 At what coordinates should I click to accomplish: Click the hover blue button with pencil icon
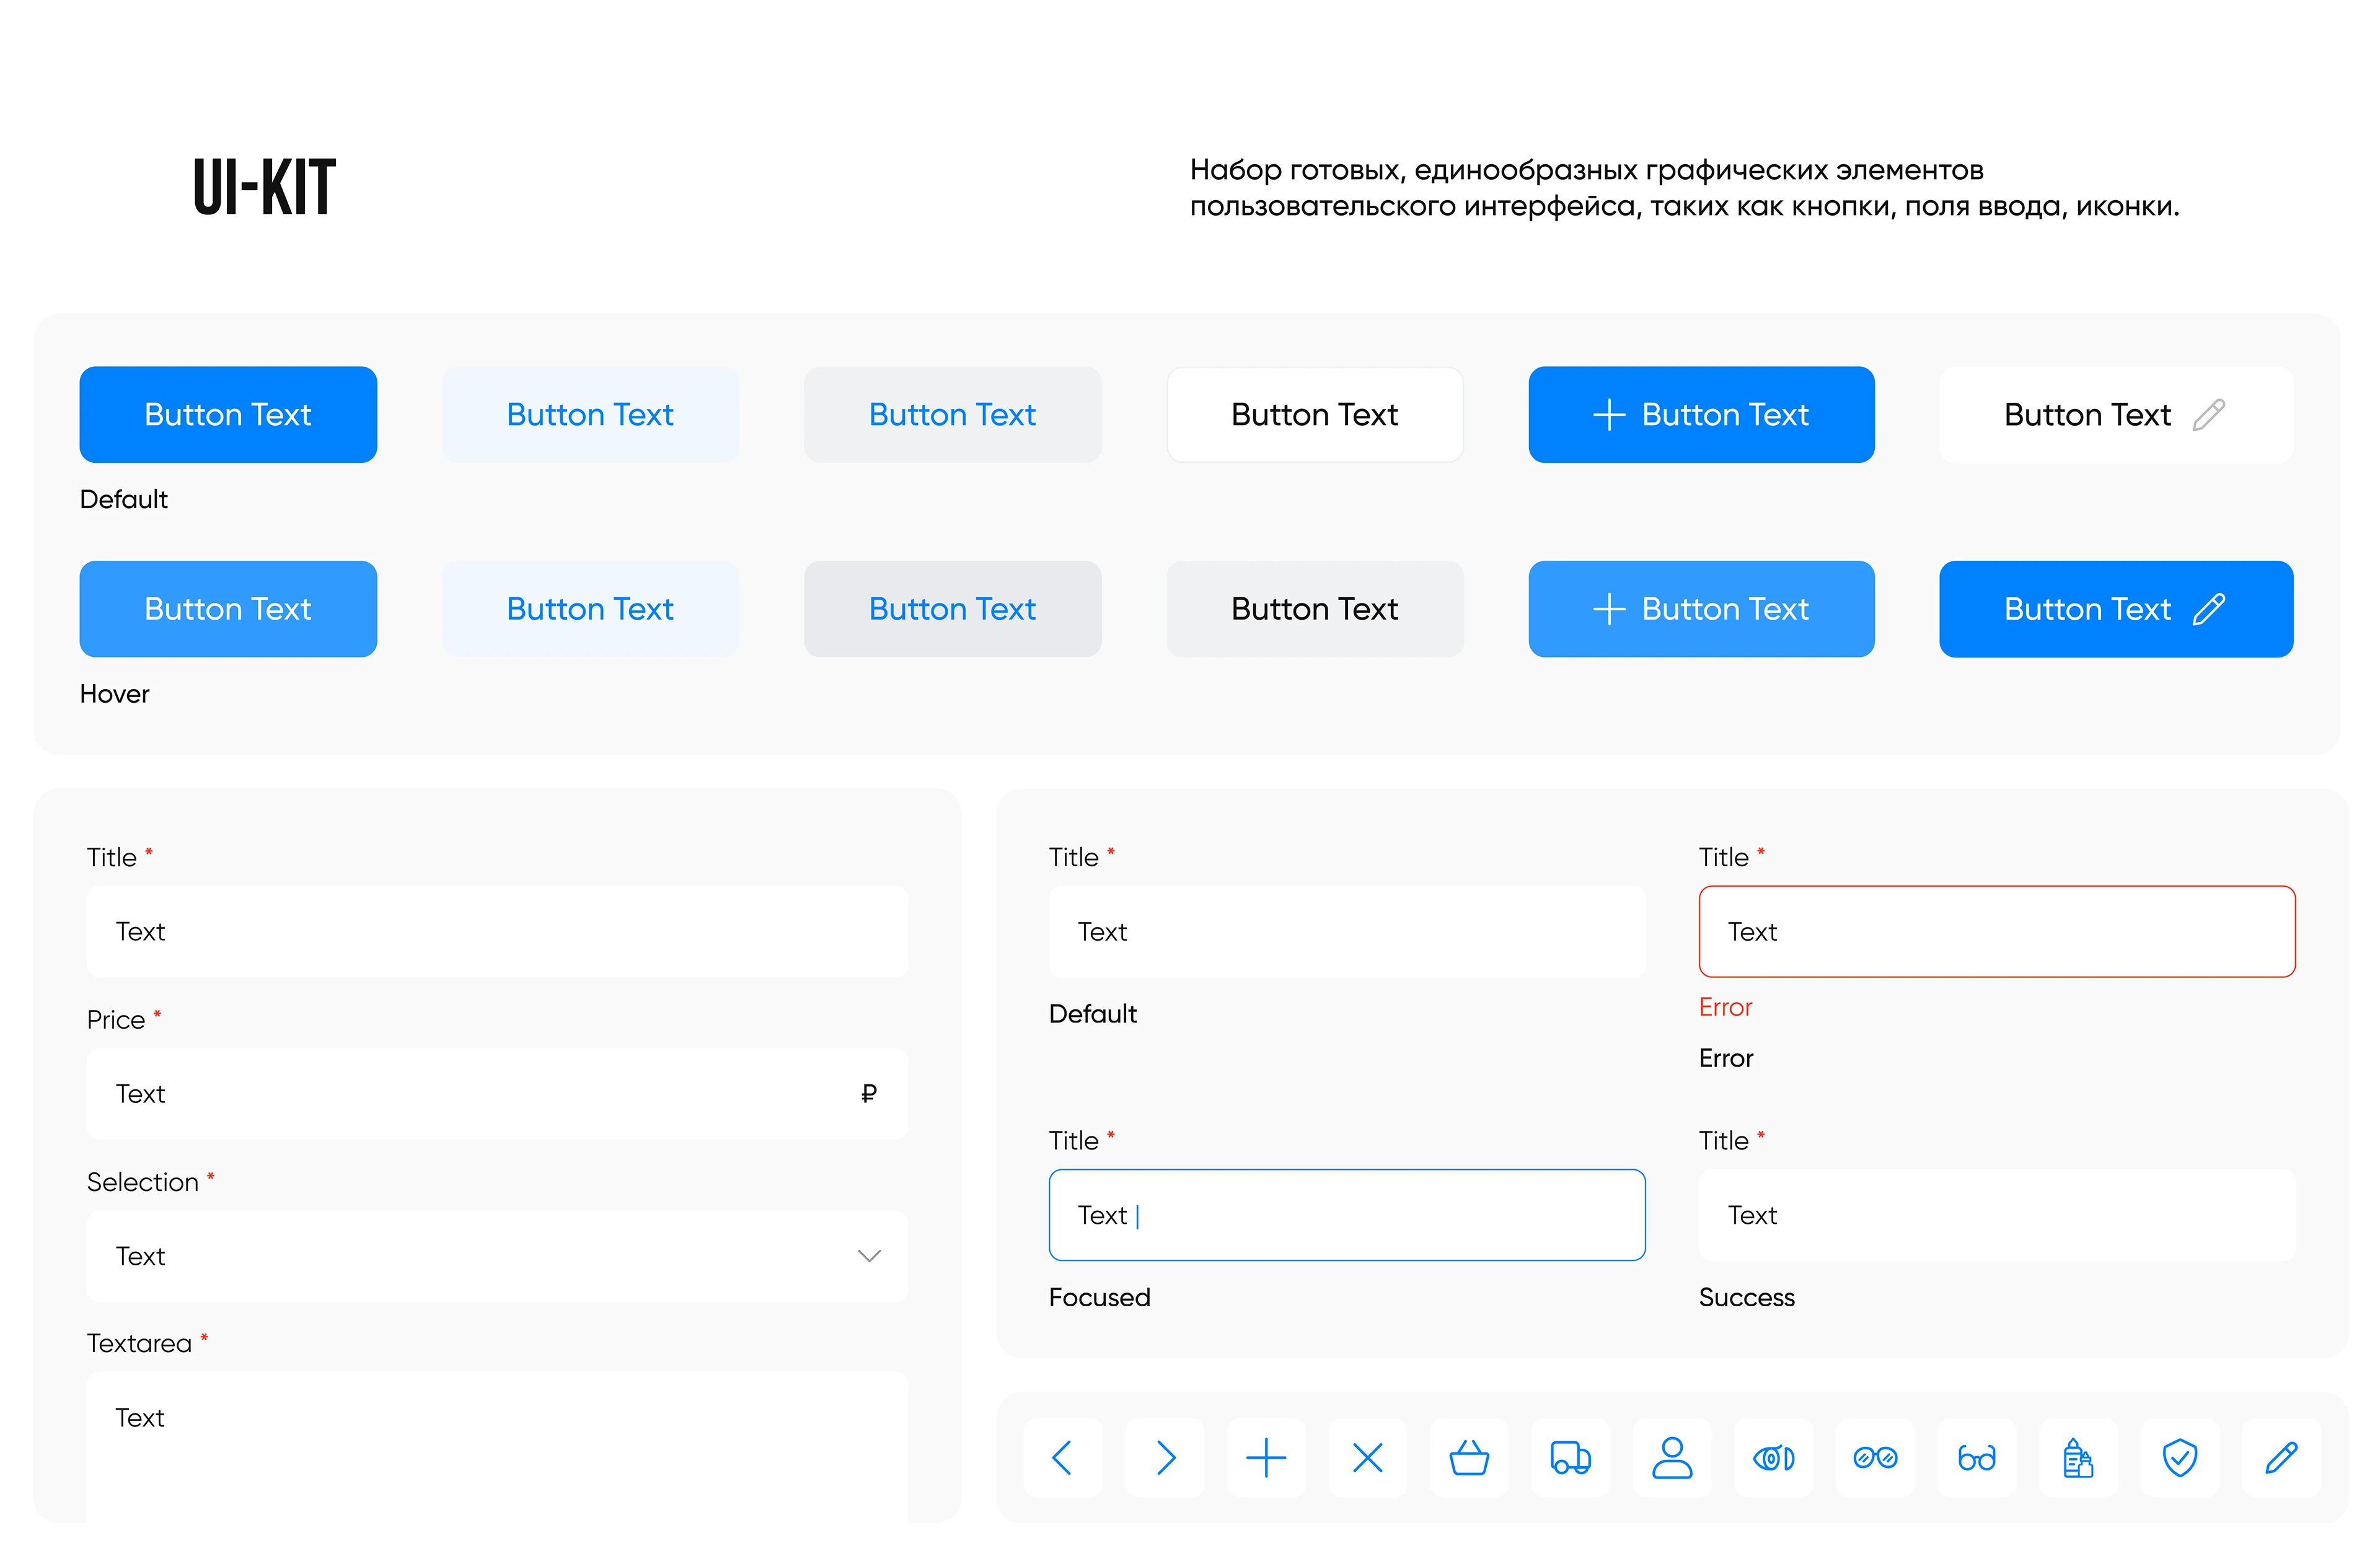2115,609
